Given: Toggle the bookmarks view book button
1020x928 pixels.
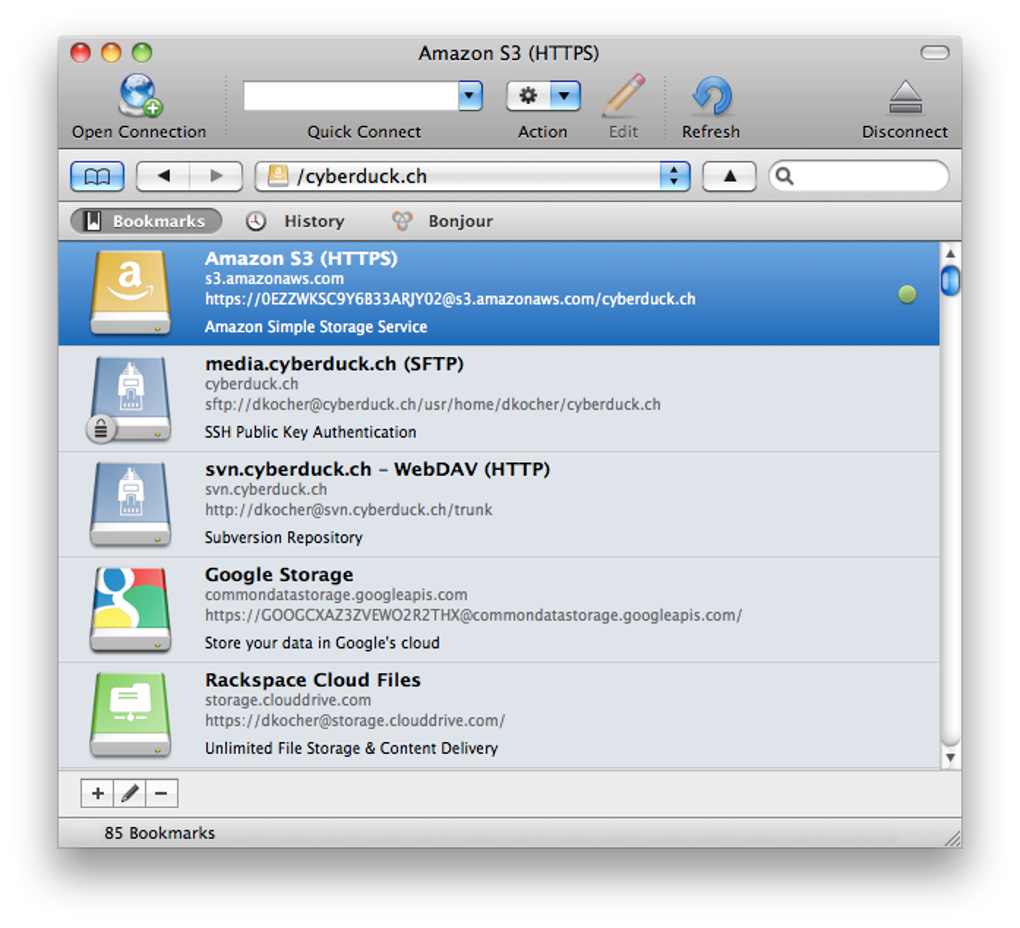Looking at the screenshot, I should coord(97,177).
